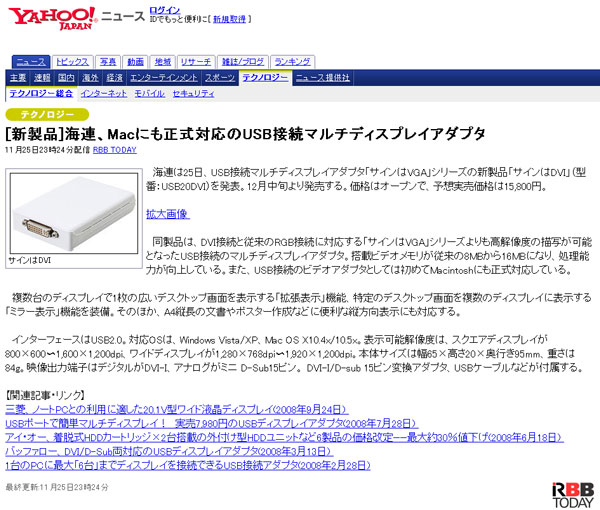This screenshot has height=510, width=600.
Task: Click the 11月25日23時24分配信 date text
Action: 48,150
